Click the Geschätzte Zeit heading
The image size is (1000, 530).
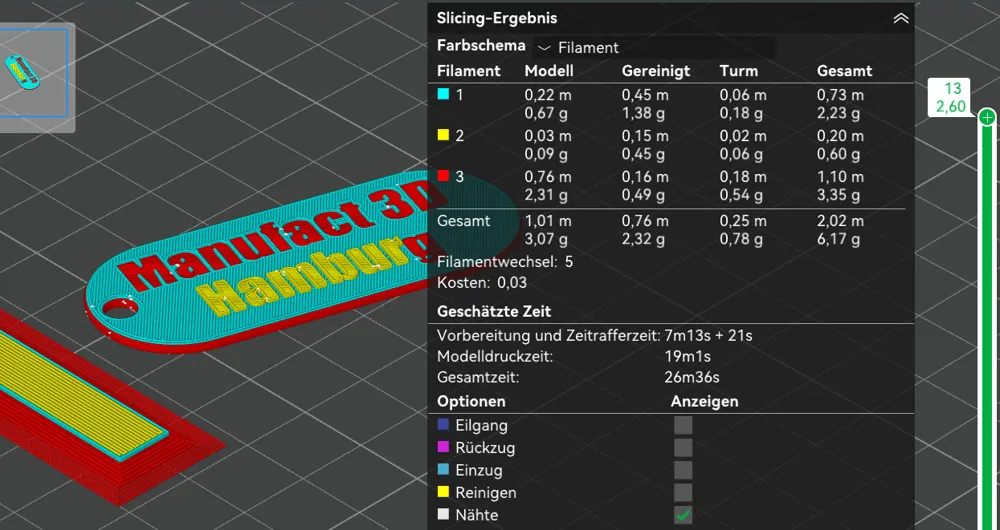click(494, 312)
